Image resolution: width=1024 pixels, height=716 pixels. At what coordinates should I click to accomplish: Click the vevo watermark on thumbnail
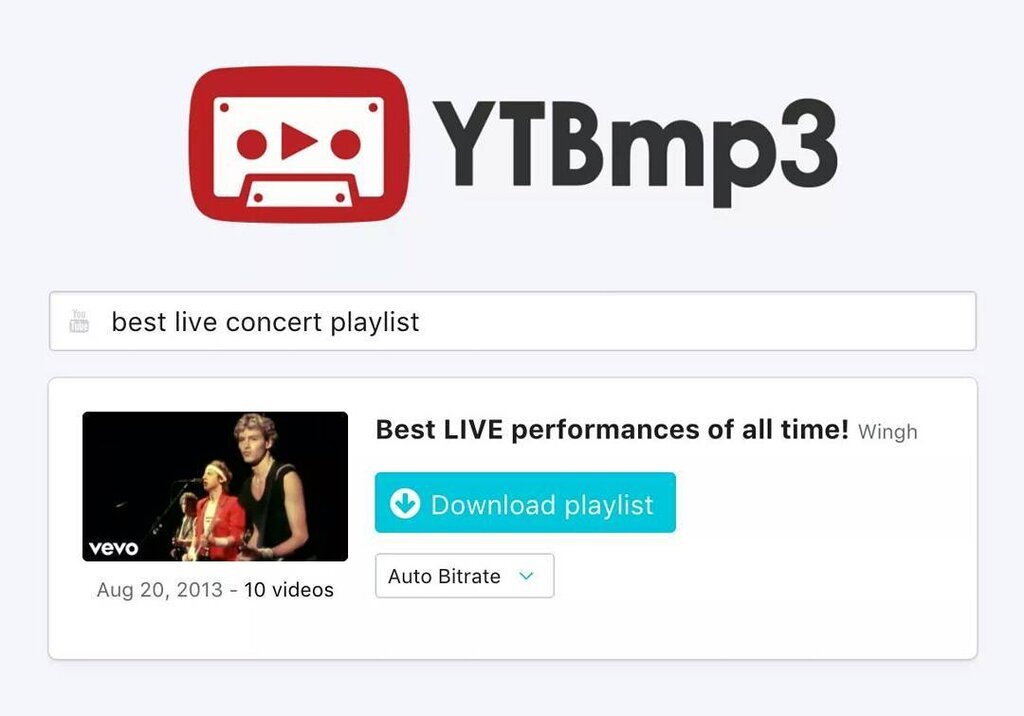pyautogui.click(x=114, y=547)
